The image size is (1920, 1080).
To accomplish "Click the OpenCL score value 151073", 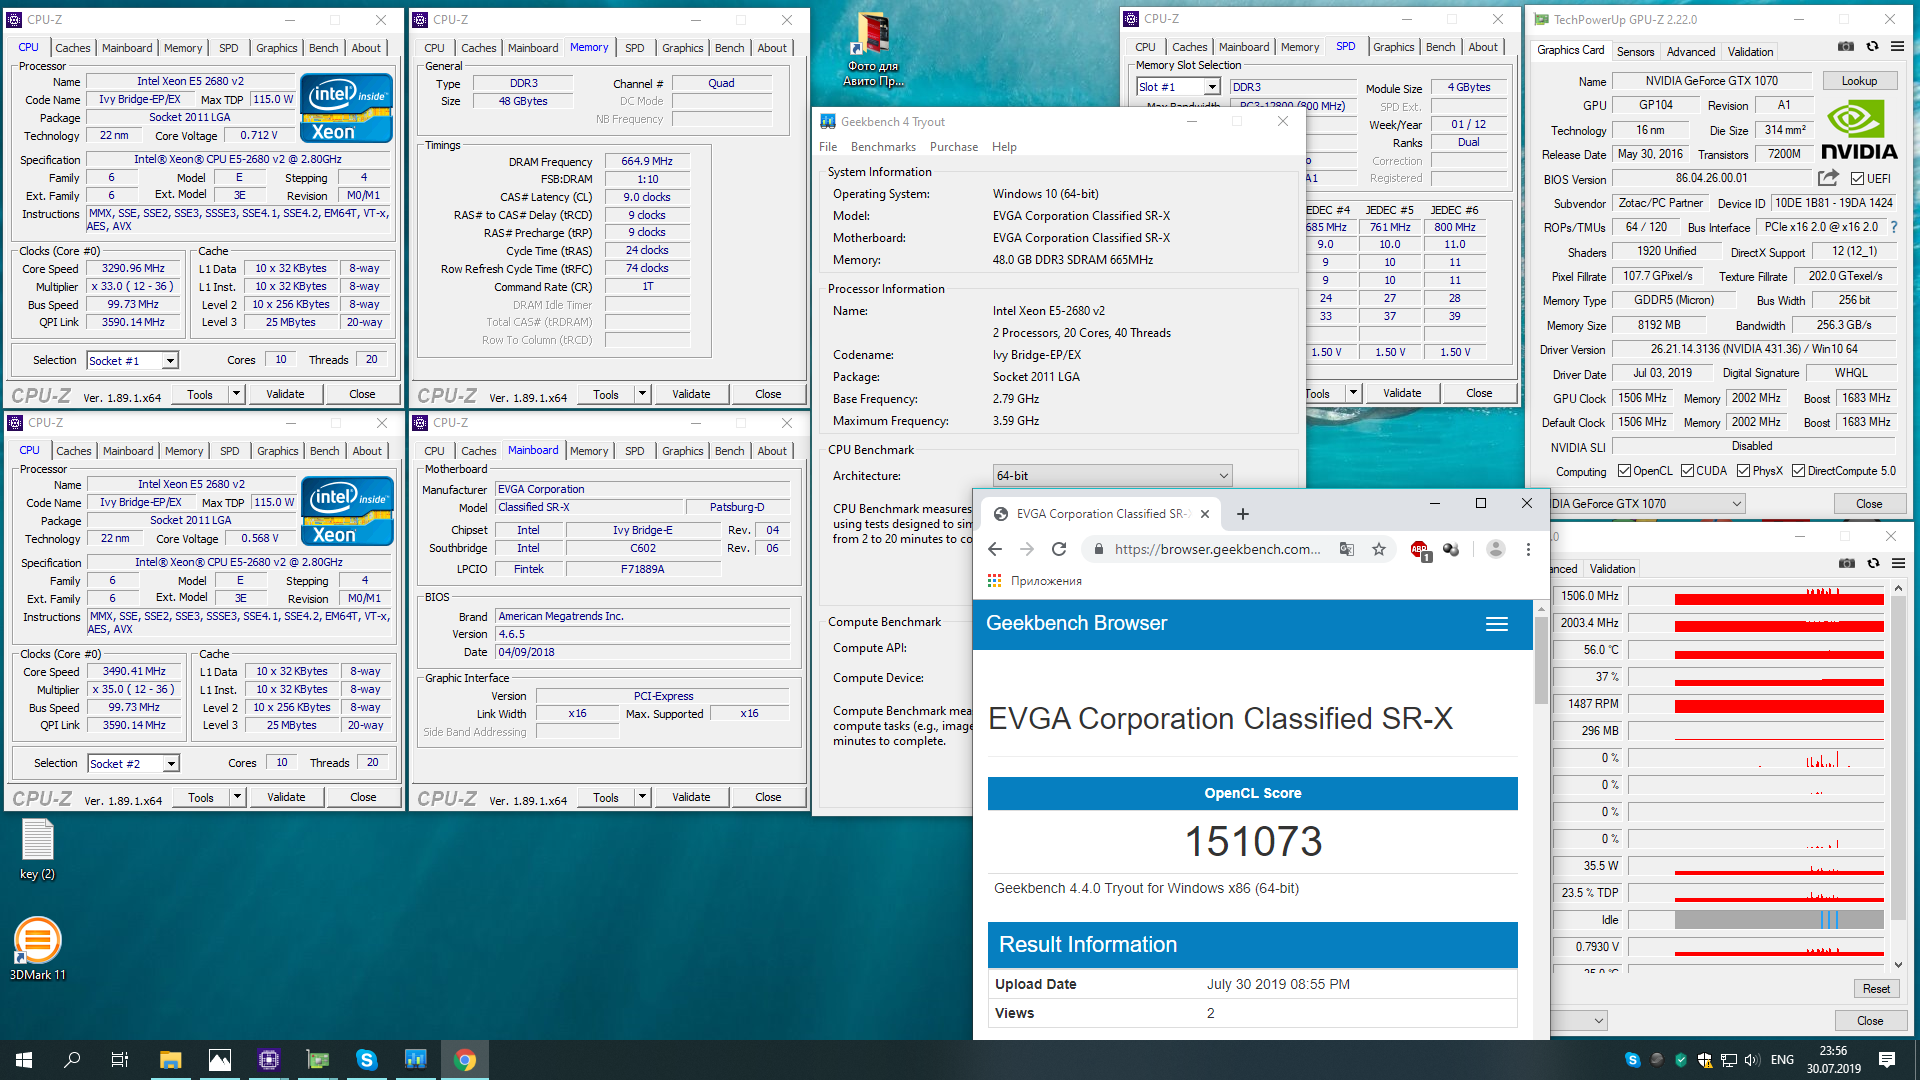I will pos(1253,842).
